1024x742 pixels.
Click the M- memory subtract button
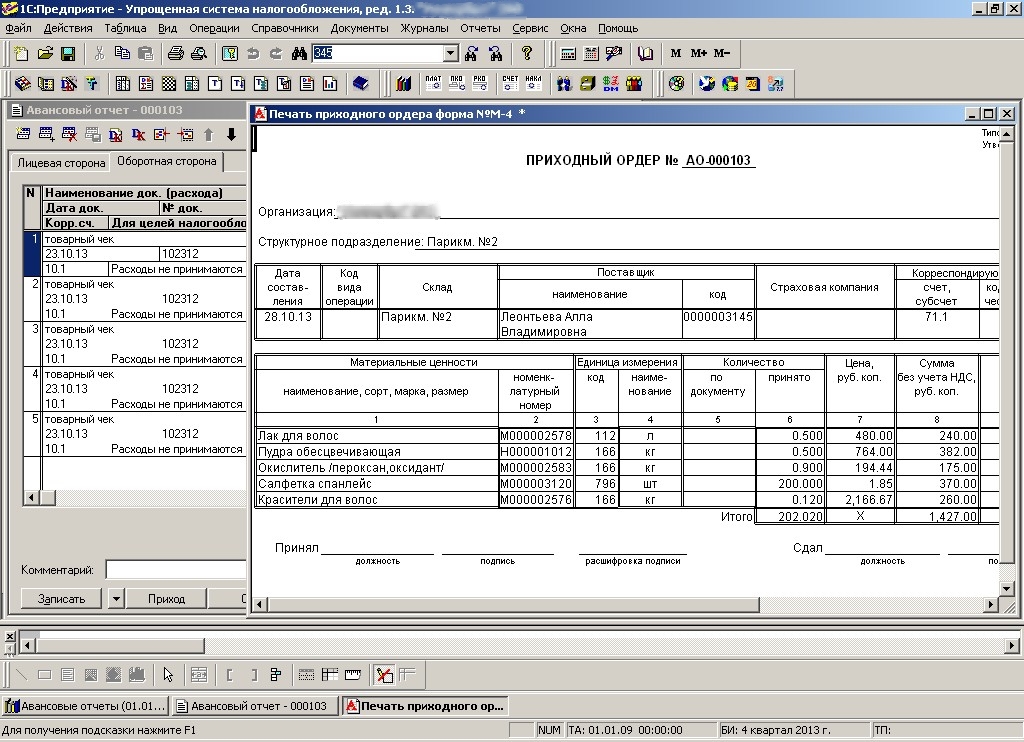(722, 54)
